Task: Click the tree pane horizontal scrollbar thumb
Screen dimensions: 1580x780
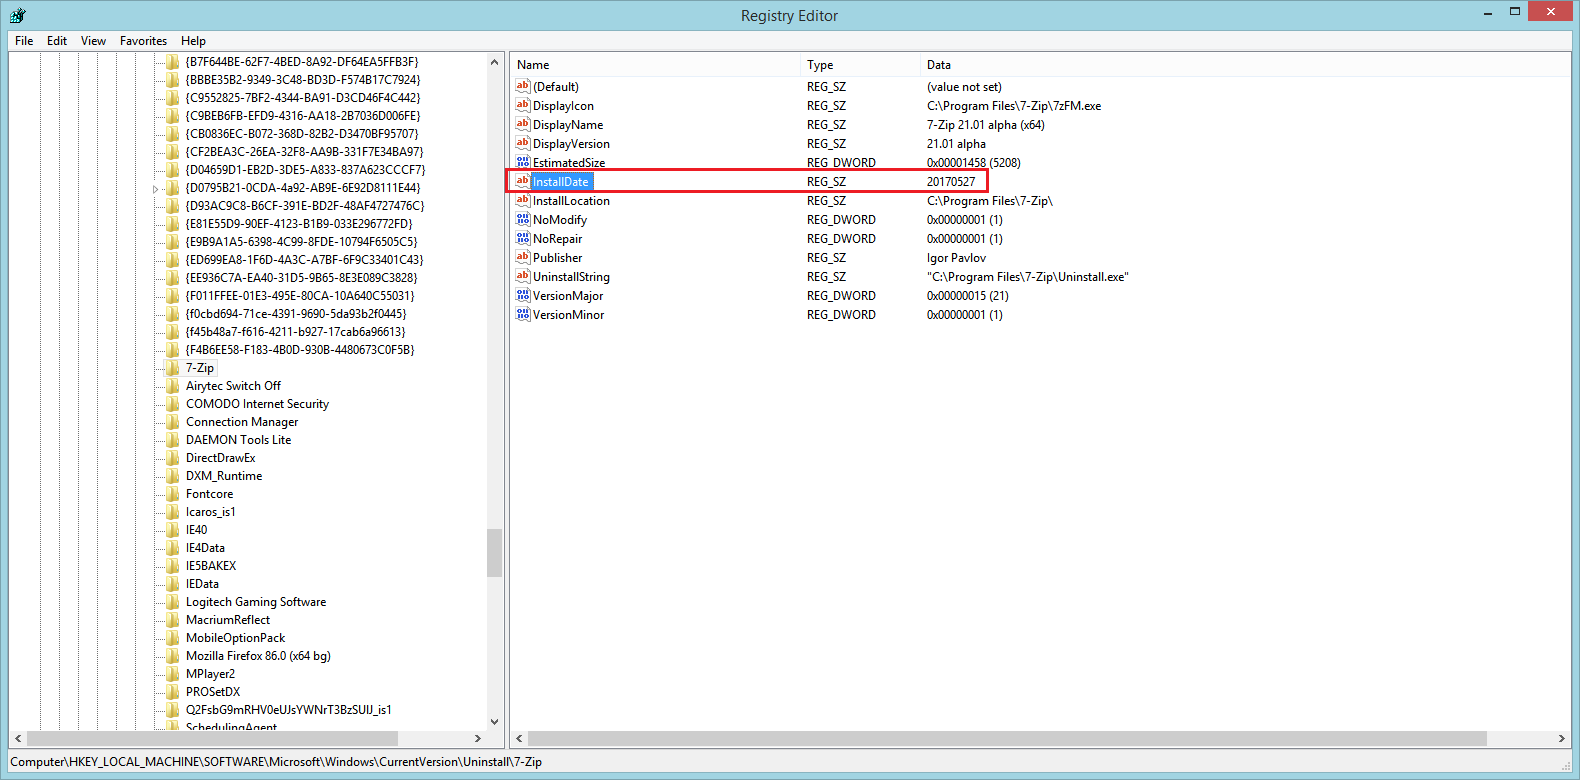Action: pyautogui.click(x=212, y=738)
